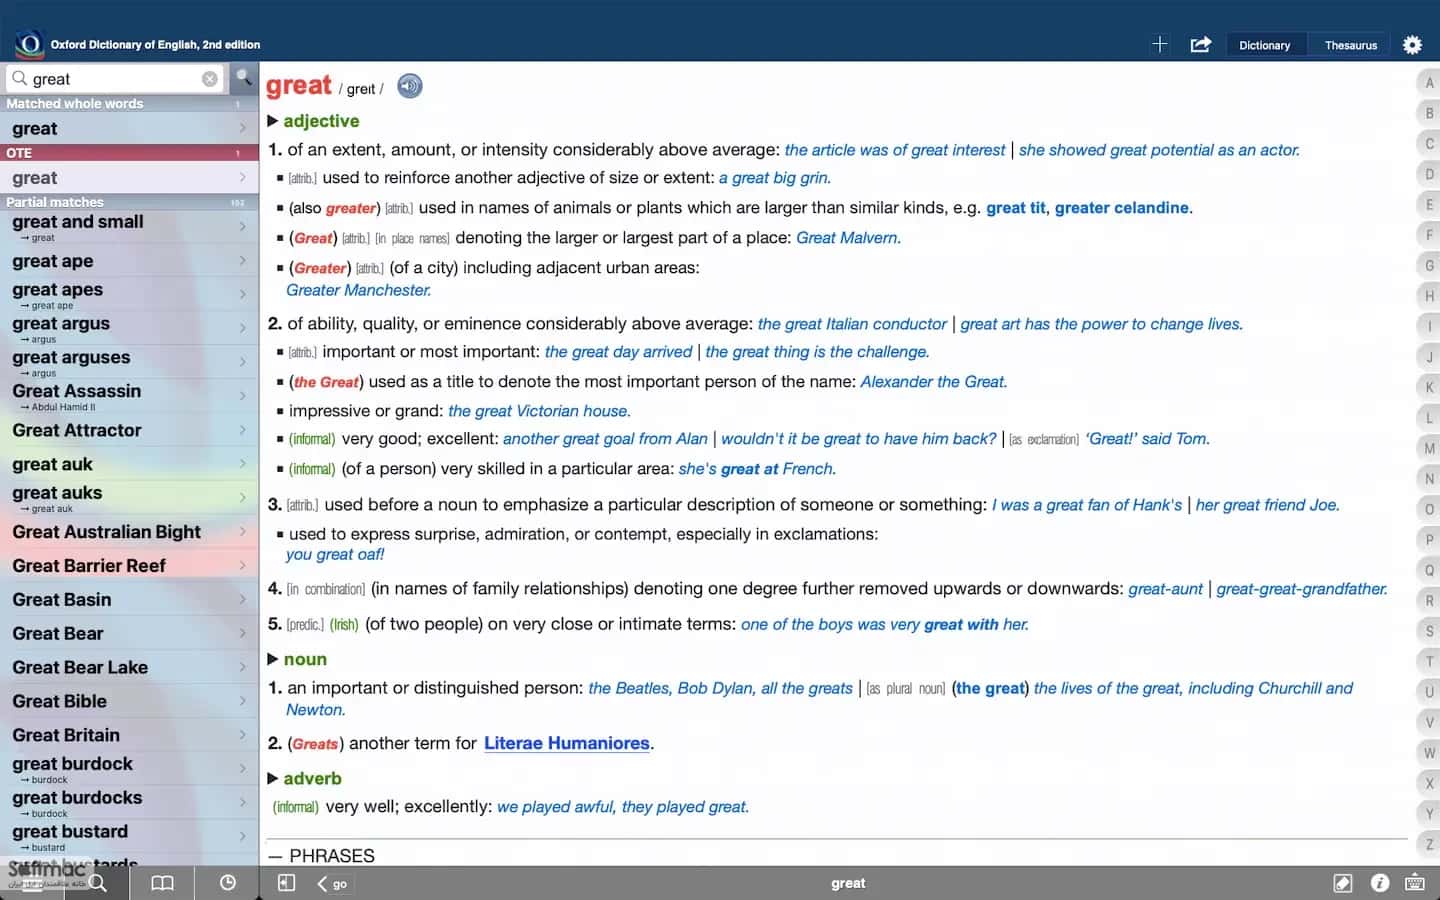Switch to the Dictionary tab
Image resolution: width=1440 pixels, height=900 pixels.
[x=1264, y=45]
